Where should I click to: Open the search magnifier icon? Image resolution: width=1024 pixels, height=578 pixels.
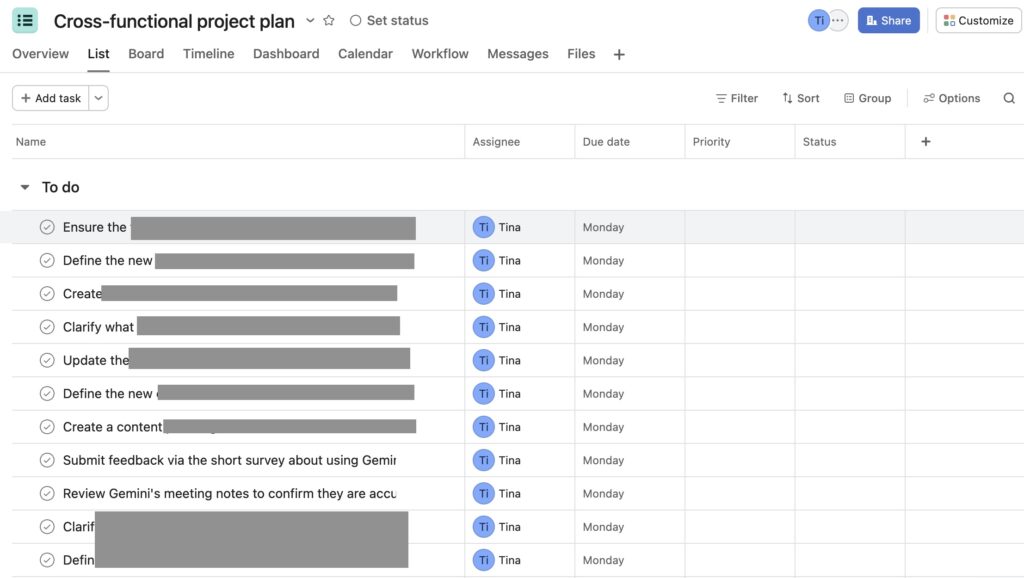pyautogui.click(x=1009, y=98)
